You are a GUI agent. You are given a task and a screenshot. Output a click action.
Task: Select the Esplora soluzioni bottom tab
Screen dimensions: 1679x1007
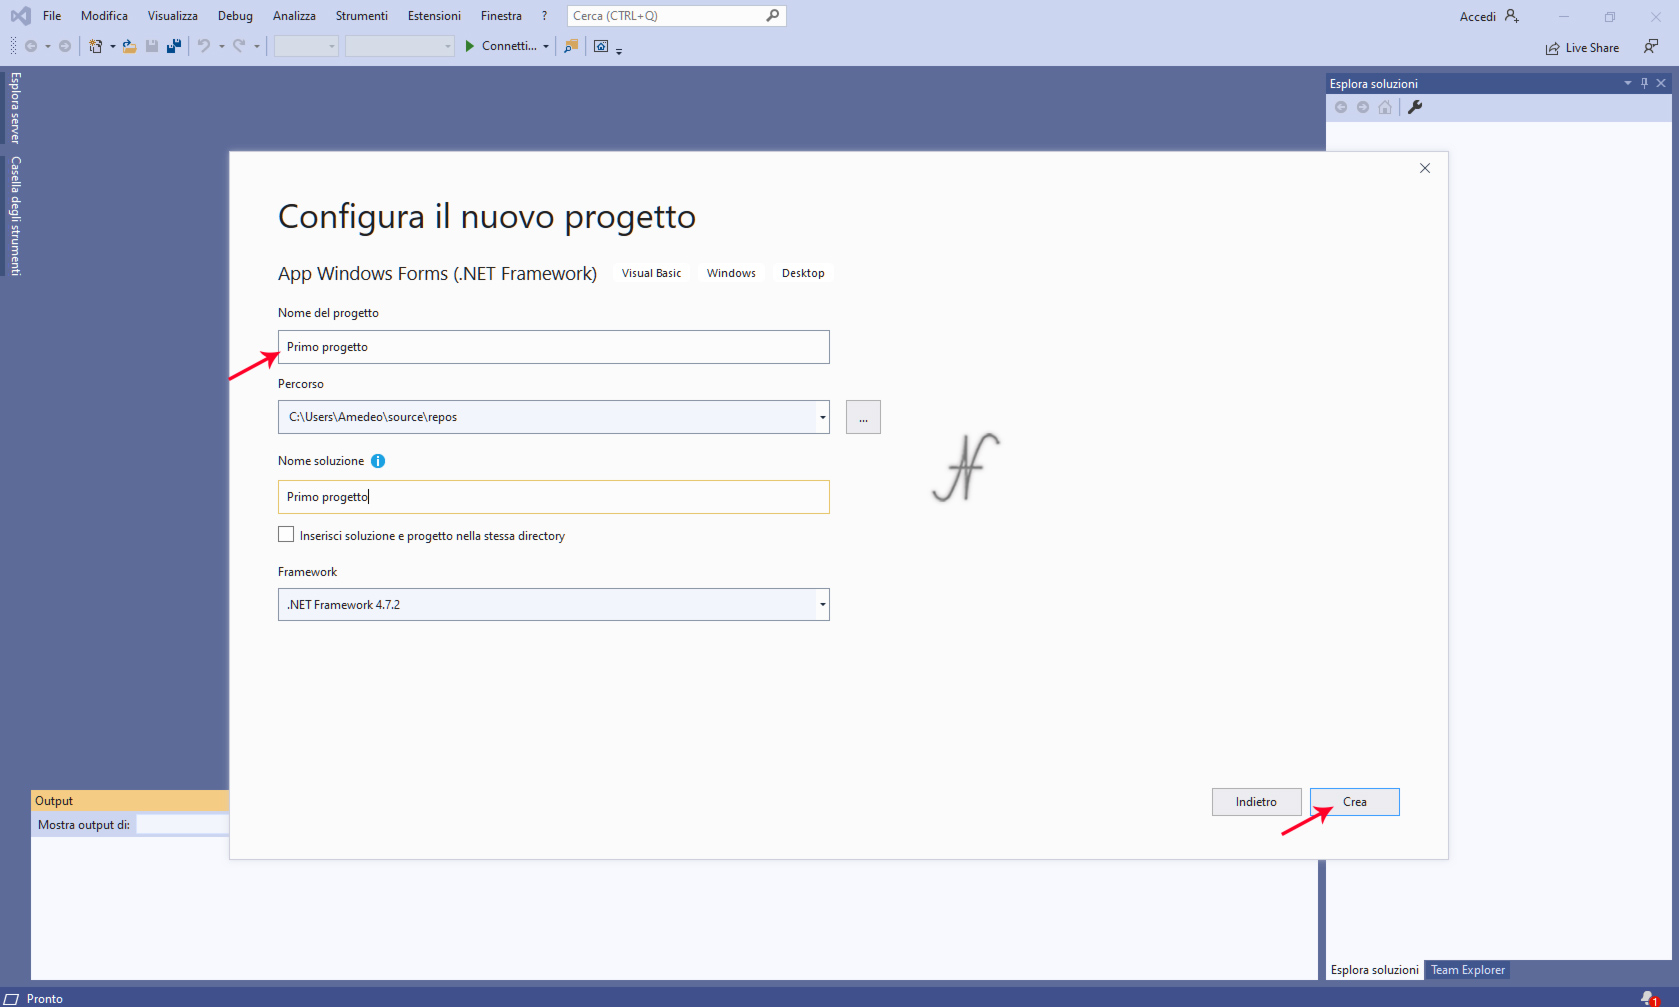(x=1374, y=970)
